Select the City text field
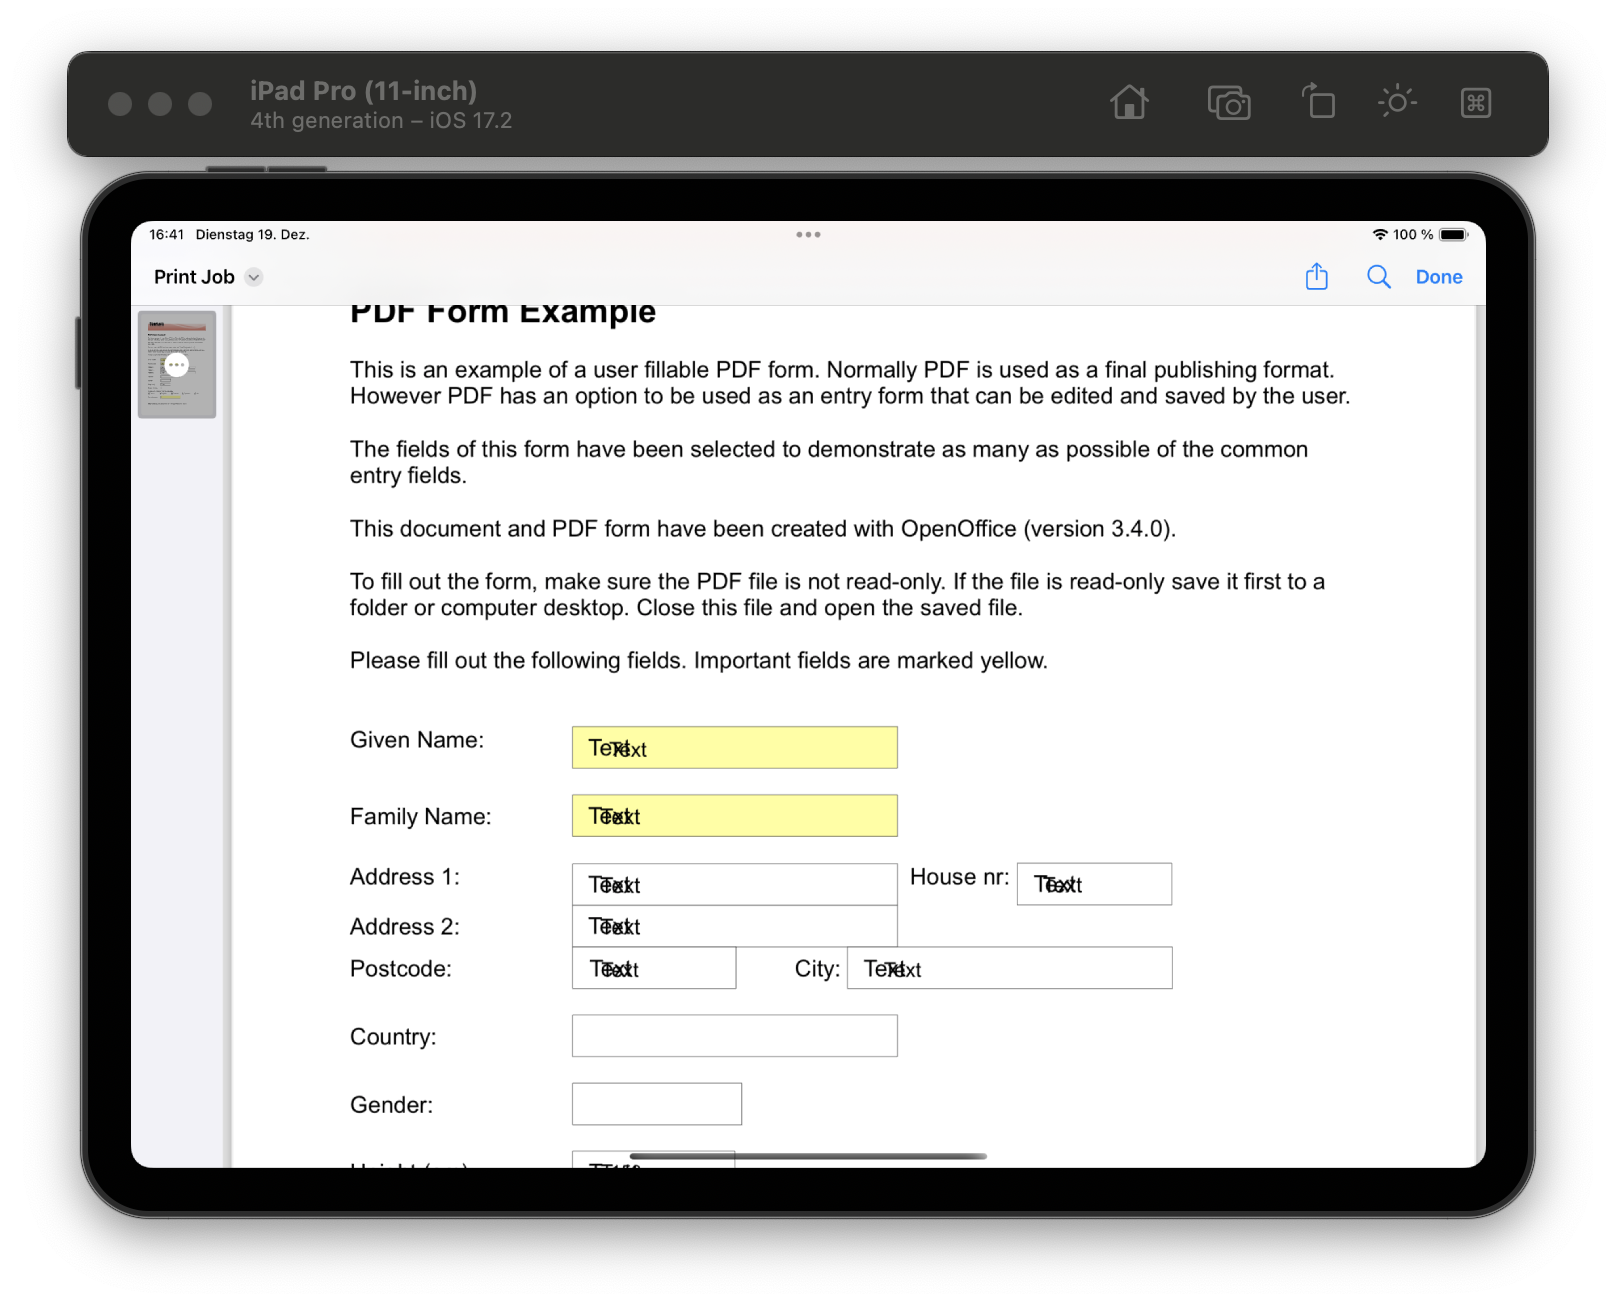 click(1009, 968)
